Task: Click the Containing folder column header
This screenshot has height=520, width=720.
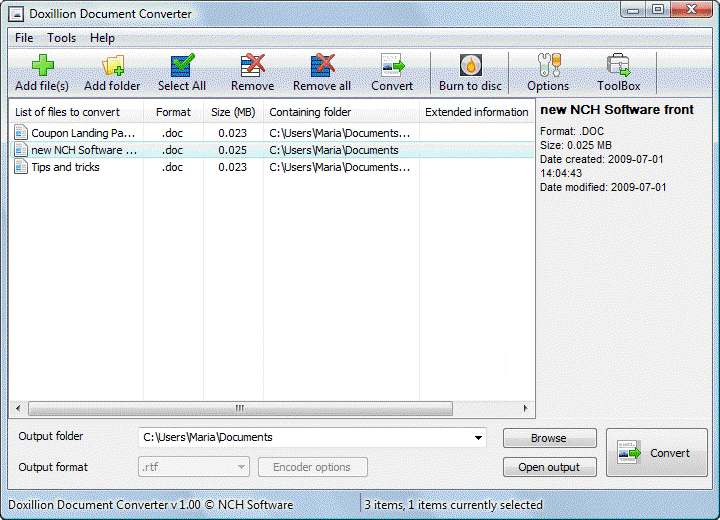Action: pos(341,112)
